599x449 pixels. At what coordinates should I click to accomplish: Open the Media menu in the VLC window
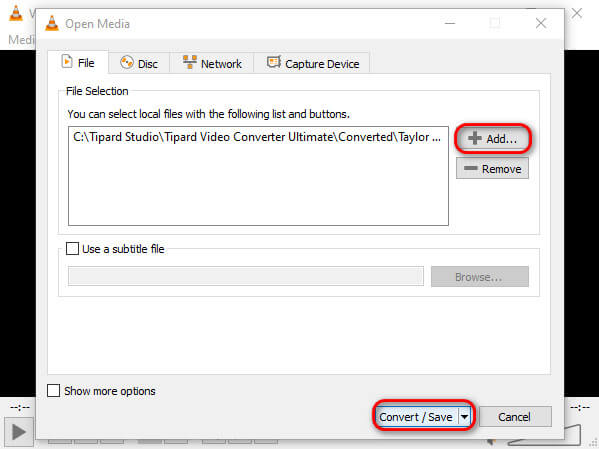click(x=21, y=39)
